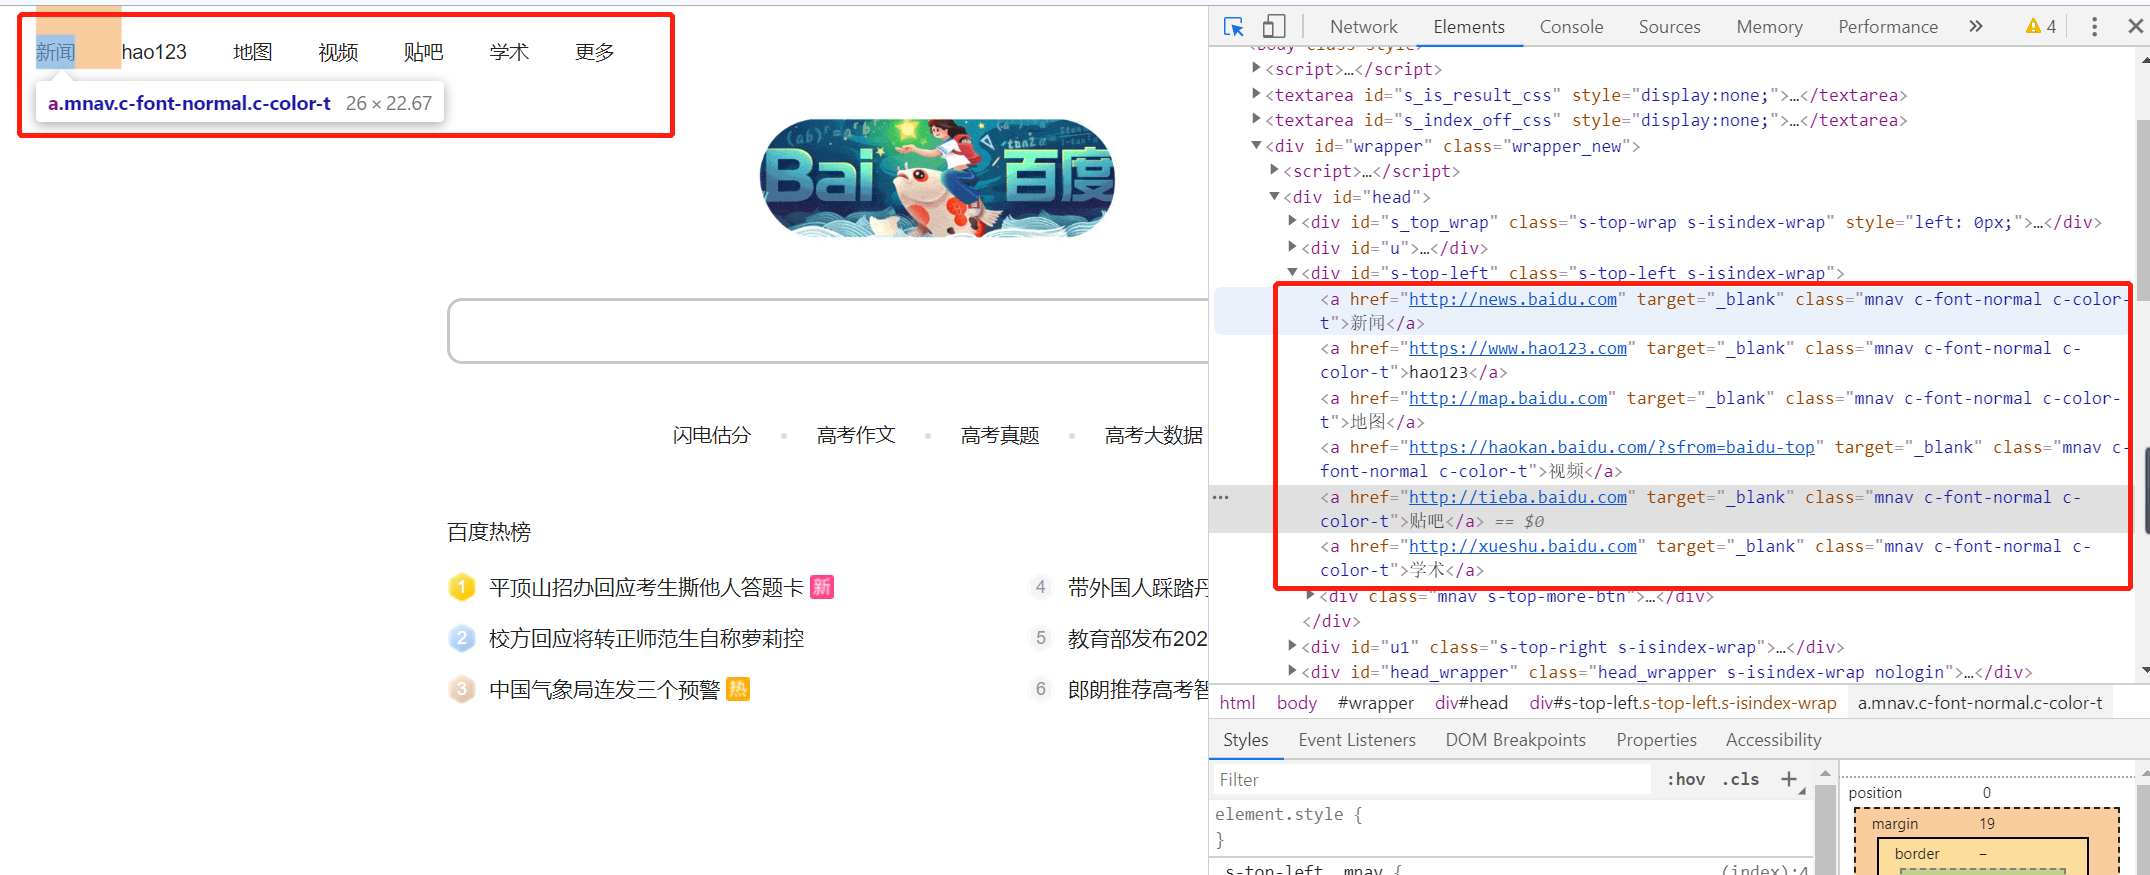This screenshot has height=875, width=2150.
Task: Open the Performance tab
Action: coord(1887,27)
